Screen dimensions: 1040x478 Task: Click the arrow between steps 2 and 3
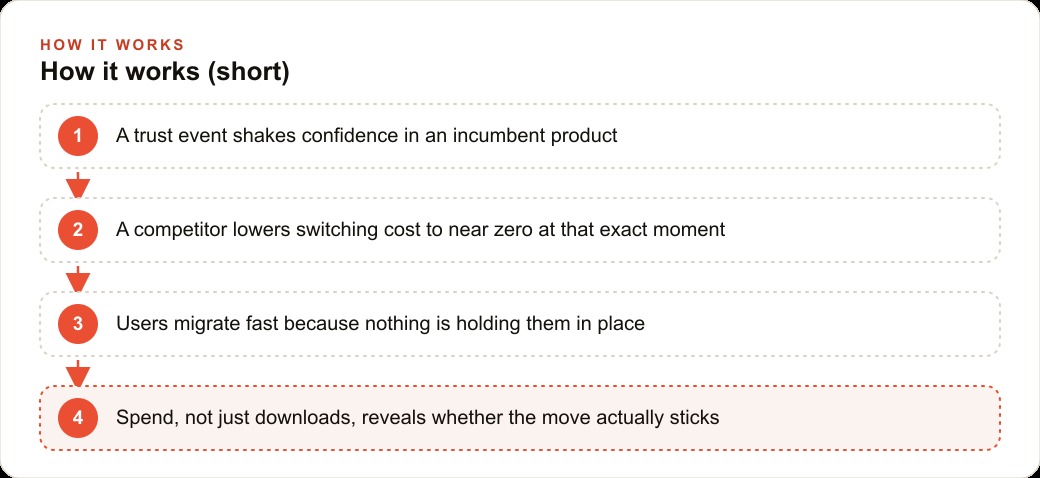[x=78, y=279]
